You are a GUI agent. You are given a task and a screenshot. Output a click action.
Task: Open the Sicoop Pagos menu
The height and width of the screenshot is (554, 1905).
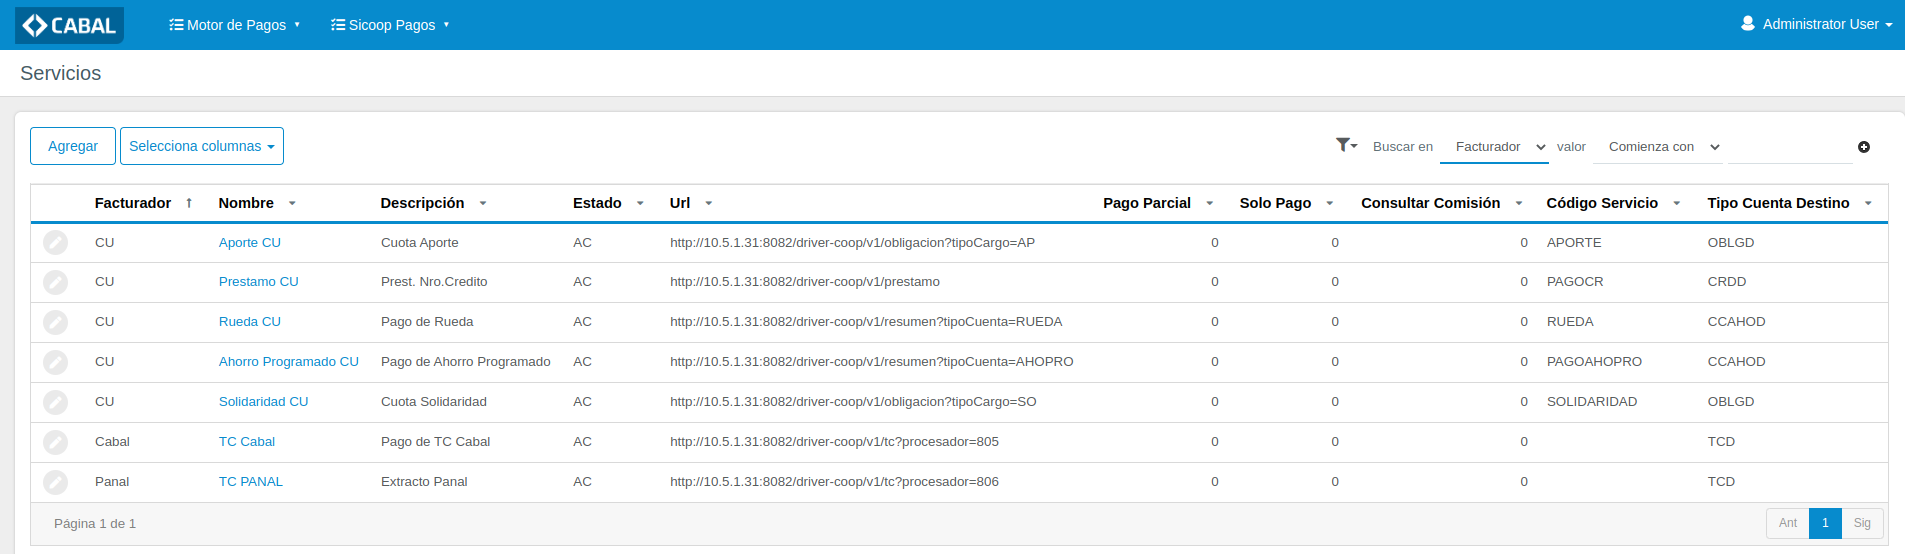(x=391, y=25)
